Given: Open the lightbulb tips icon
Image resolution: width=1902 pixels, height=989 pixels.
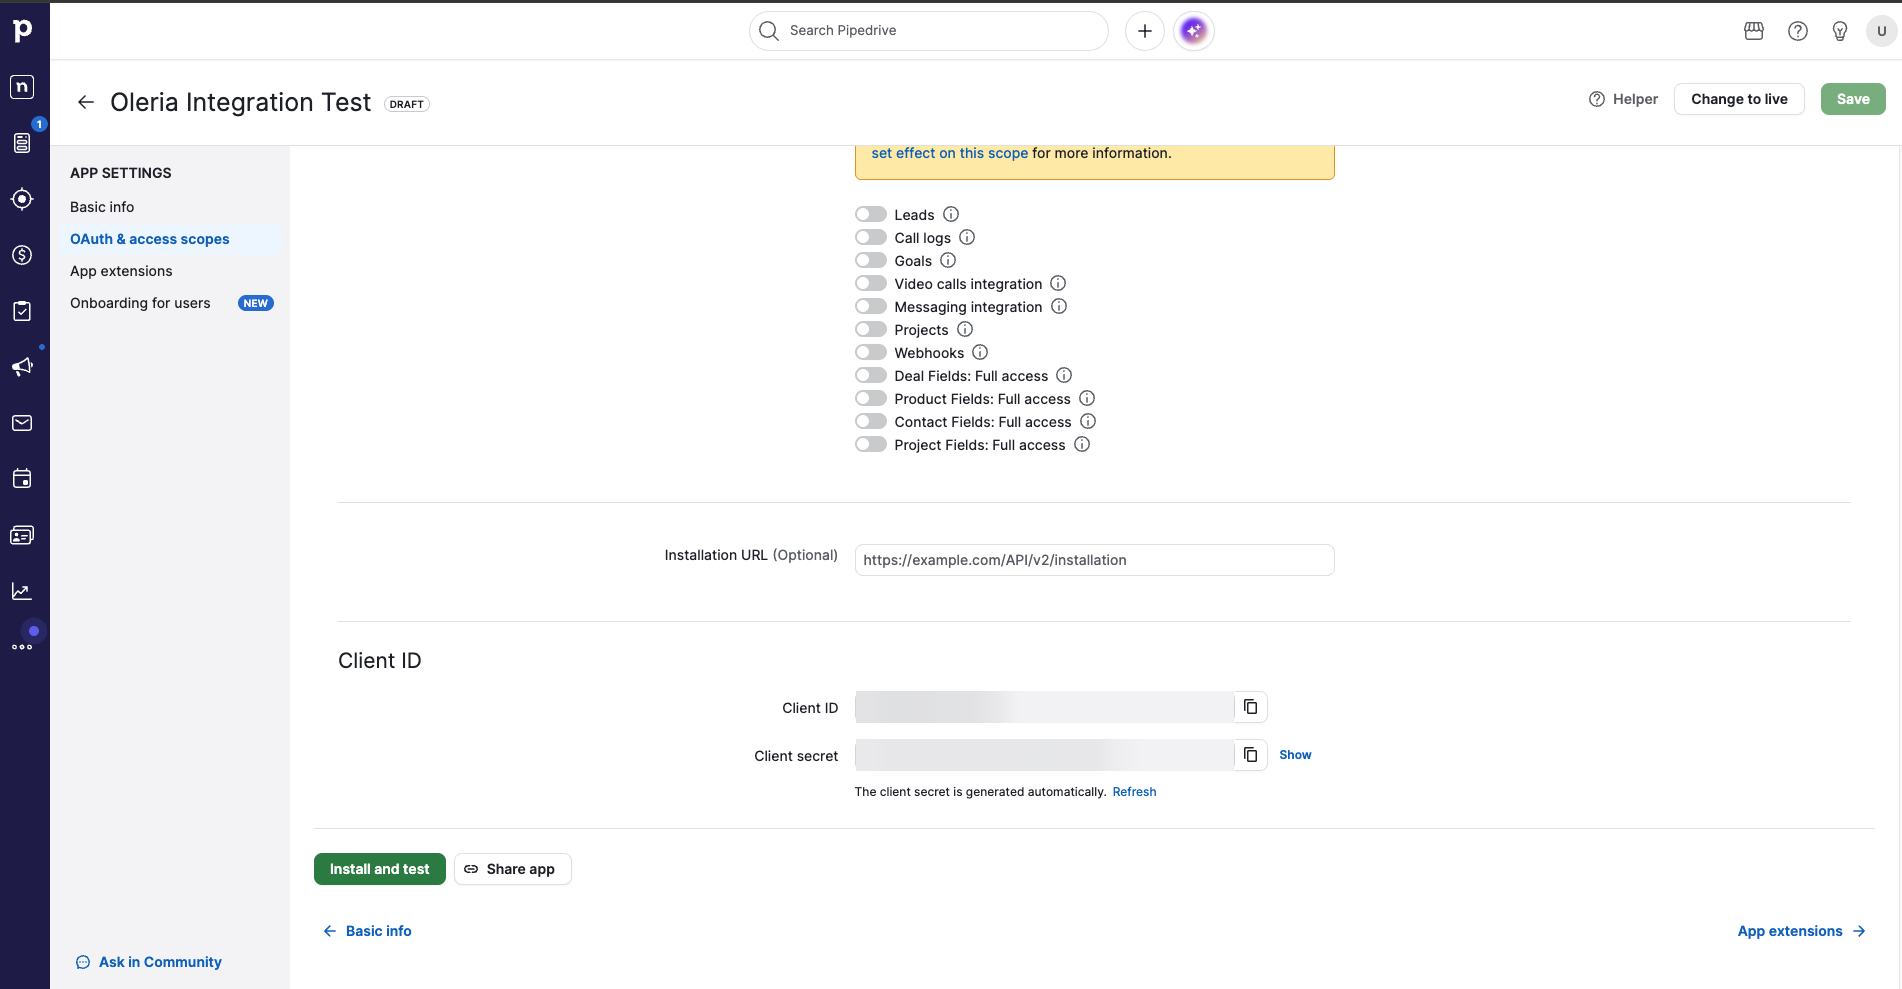Looking at the screenshot, I should coord(1840,31).
